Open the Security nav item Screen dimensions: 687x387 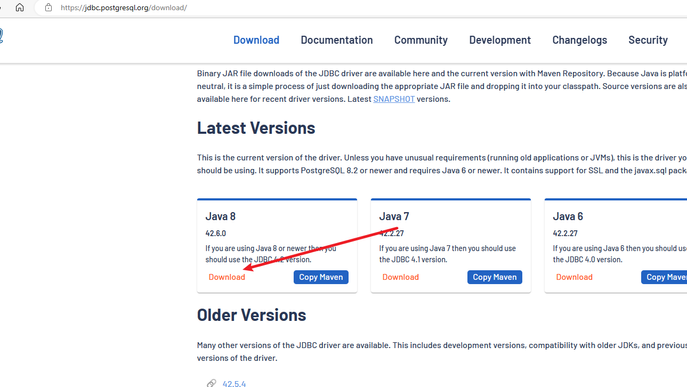coord(648,40)
